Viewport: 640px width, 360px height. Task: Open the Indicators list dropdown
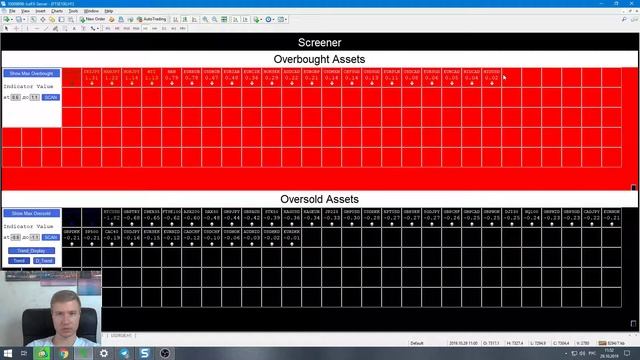tap(257, 19)
